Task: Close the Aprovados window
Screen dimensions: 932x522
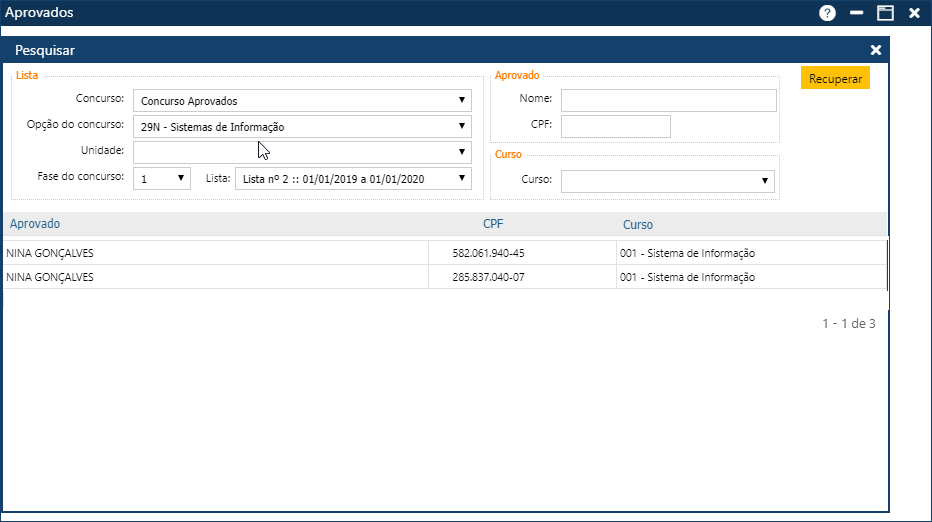Action: pos(914,13)
